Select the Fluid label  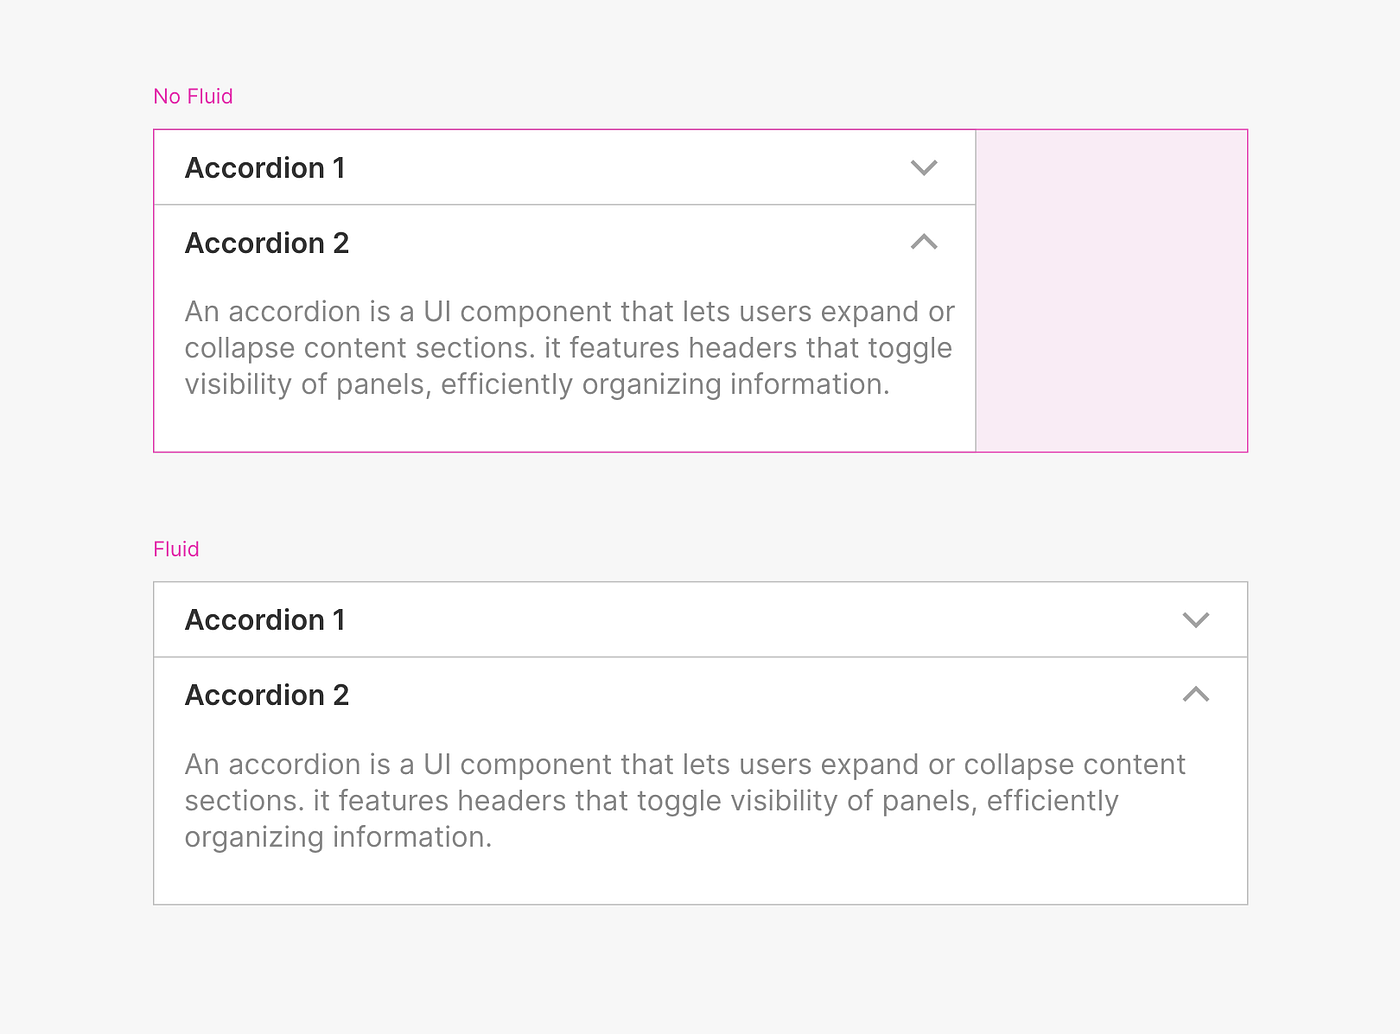[176, 549]
